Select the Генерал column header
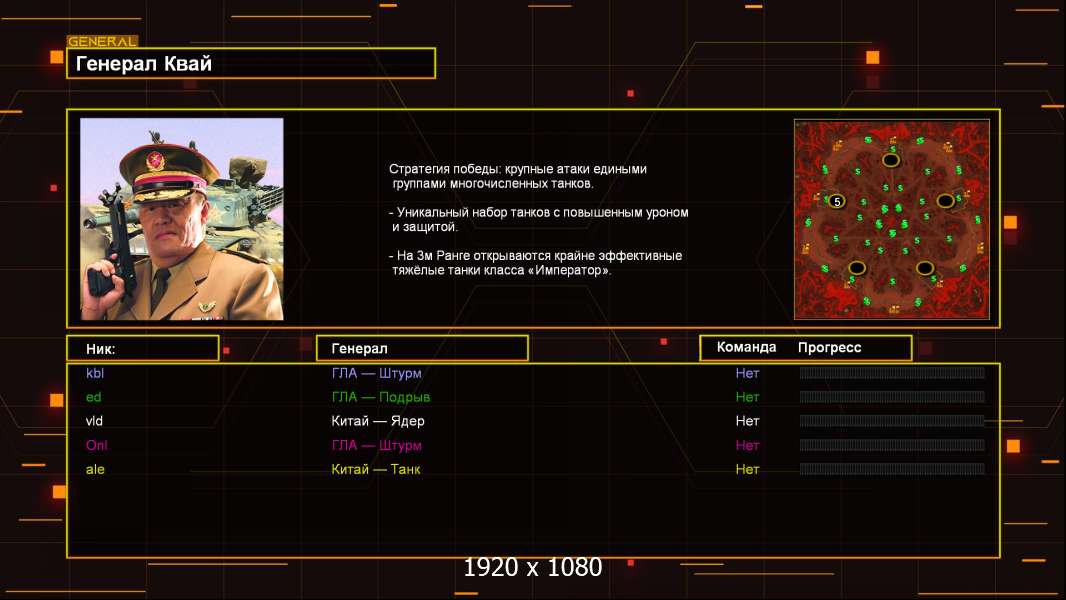The height and width of the screenshot is (600, 1066). (x=421, y=348)
